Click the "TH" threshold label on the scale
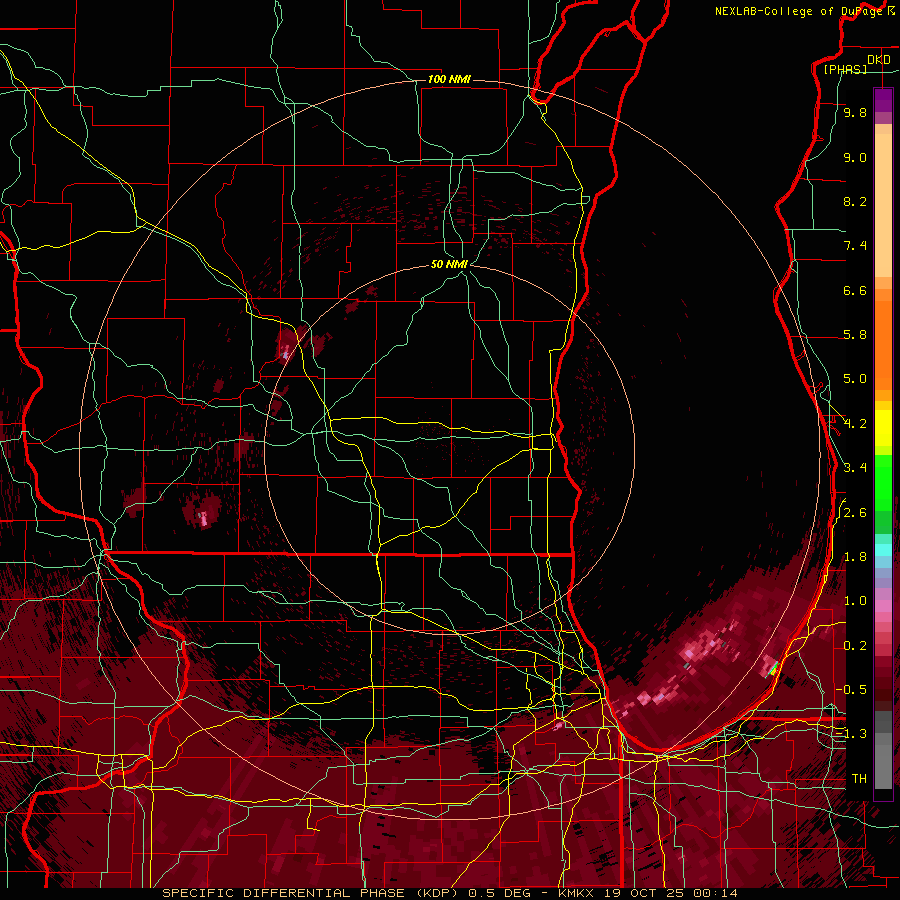The image size is (900, 900). pos(859,779)
